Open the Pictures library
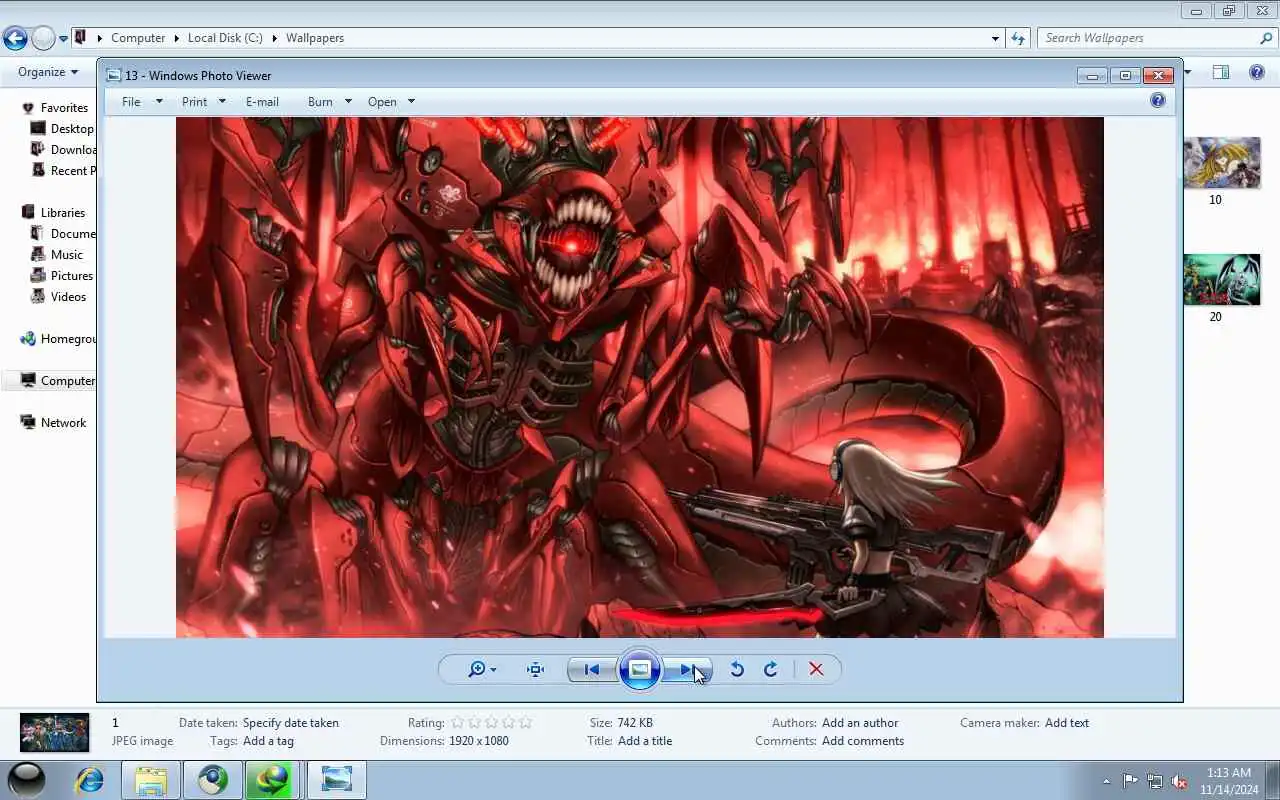 [x=71, y=275]
